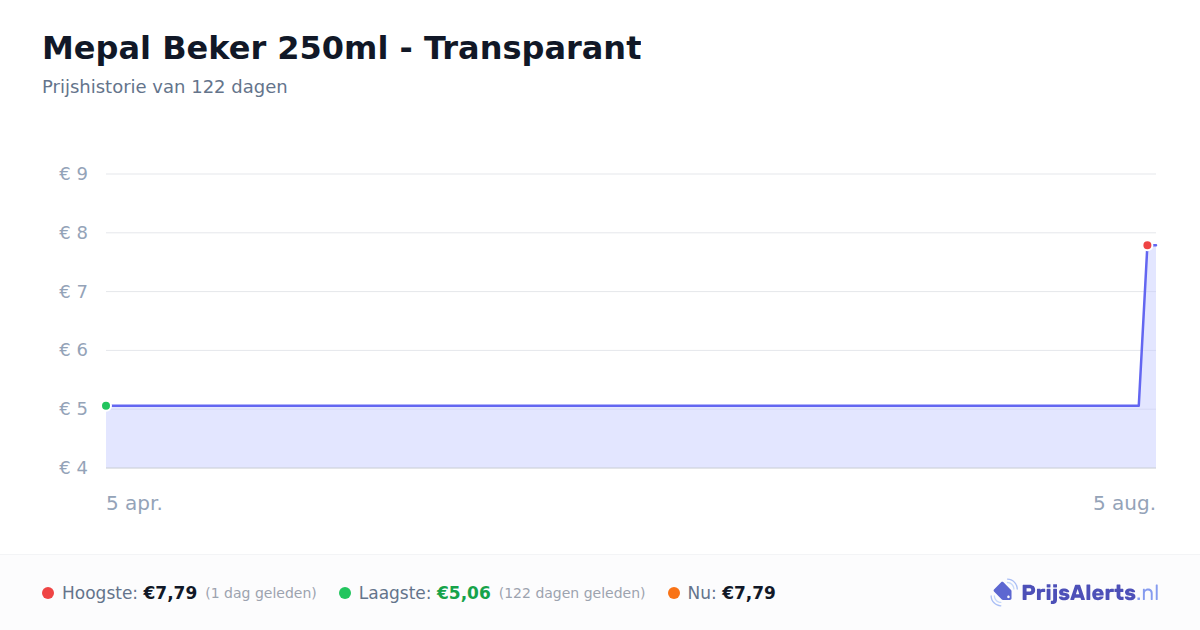This screenshot has width=1200, height=630.
Task: Click the € 5 y-axis label
Action: click(73, 409)
